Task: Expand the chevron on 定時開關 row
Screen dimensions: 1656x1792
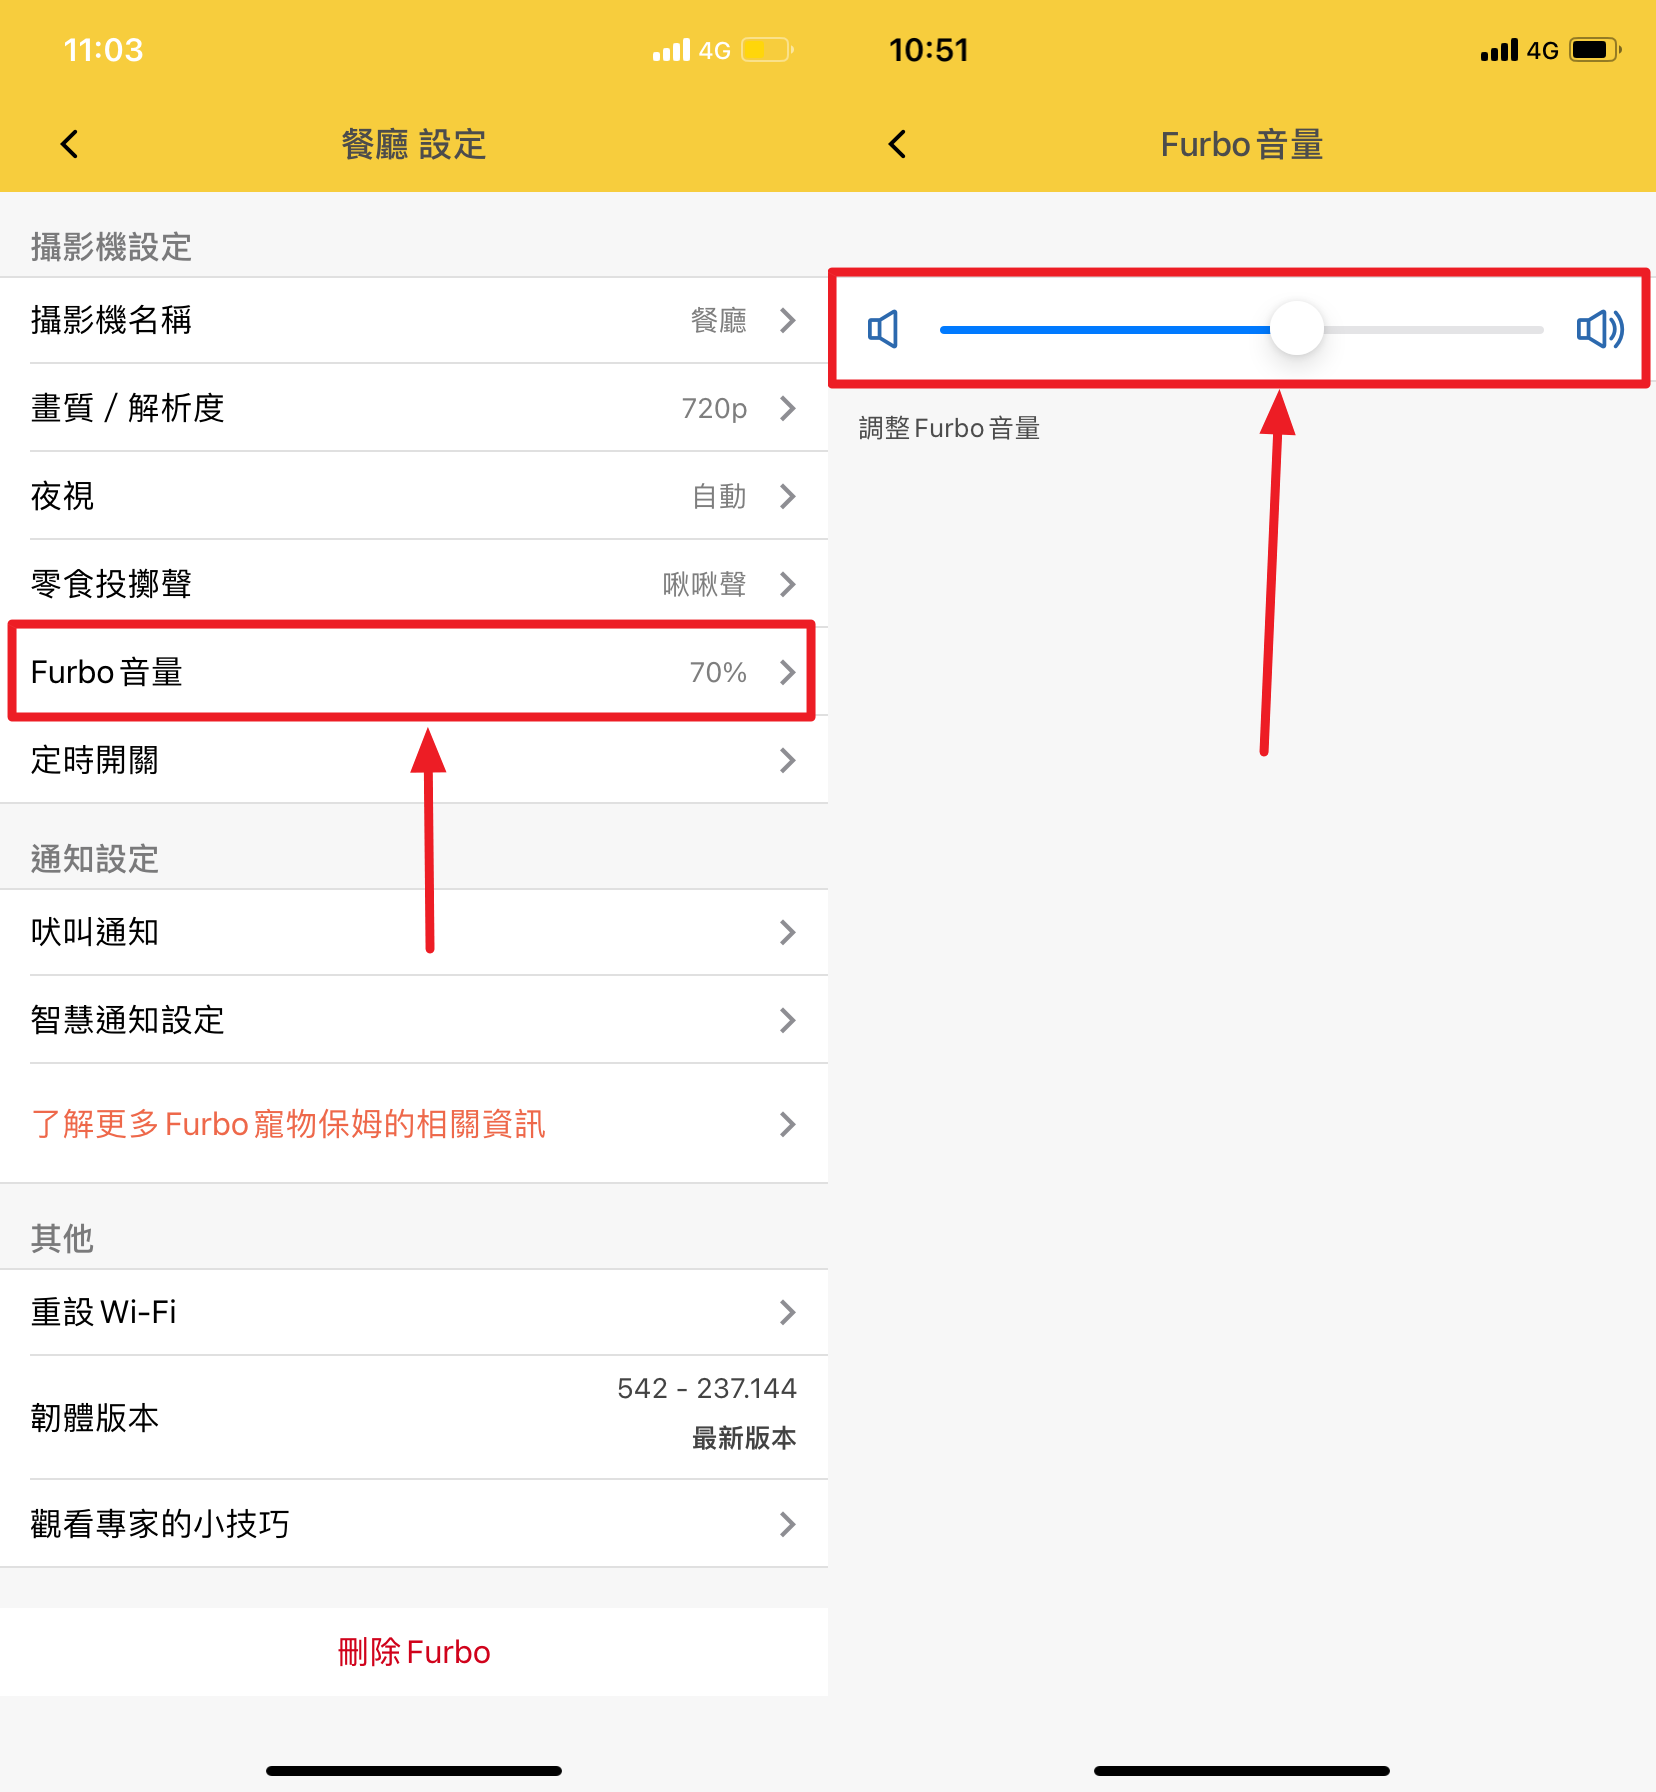Action: [788, 760]
